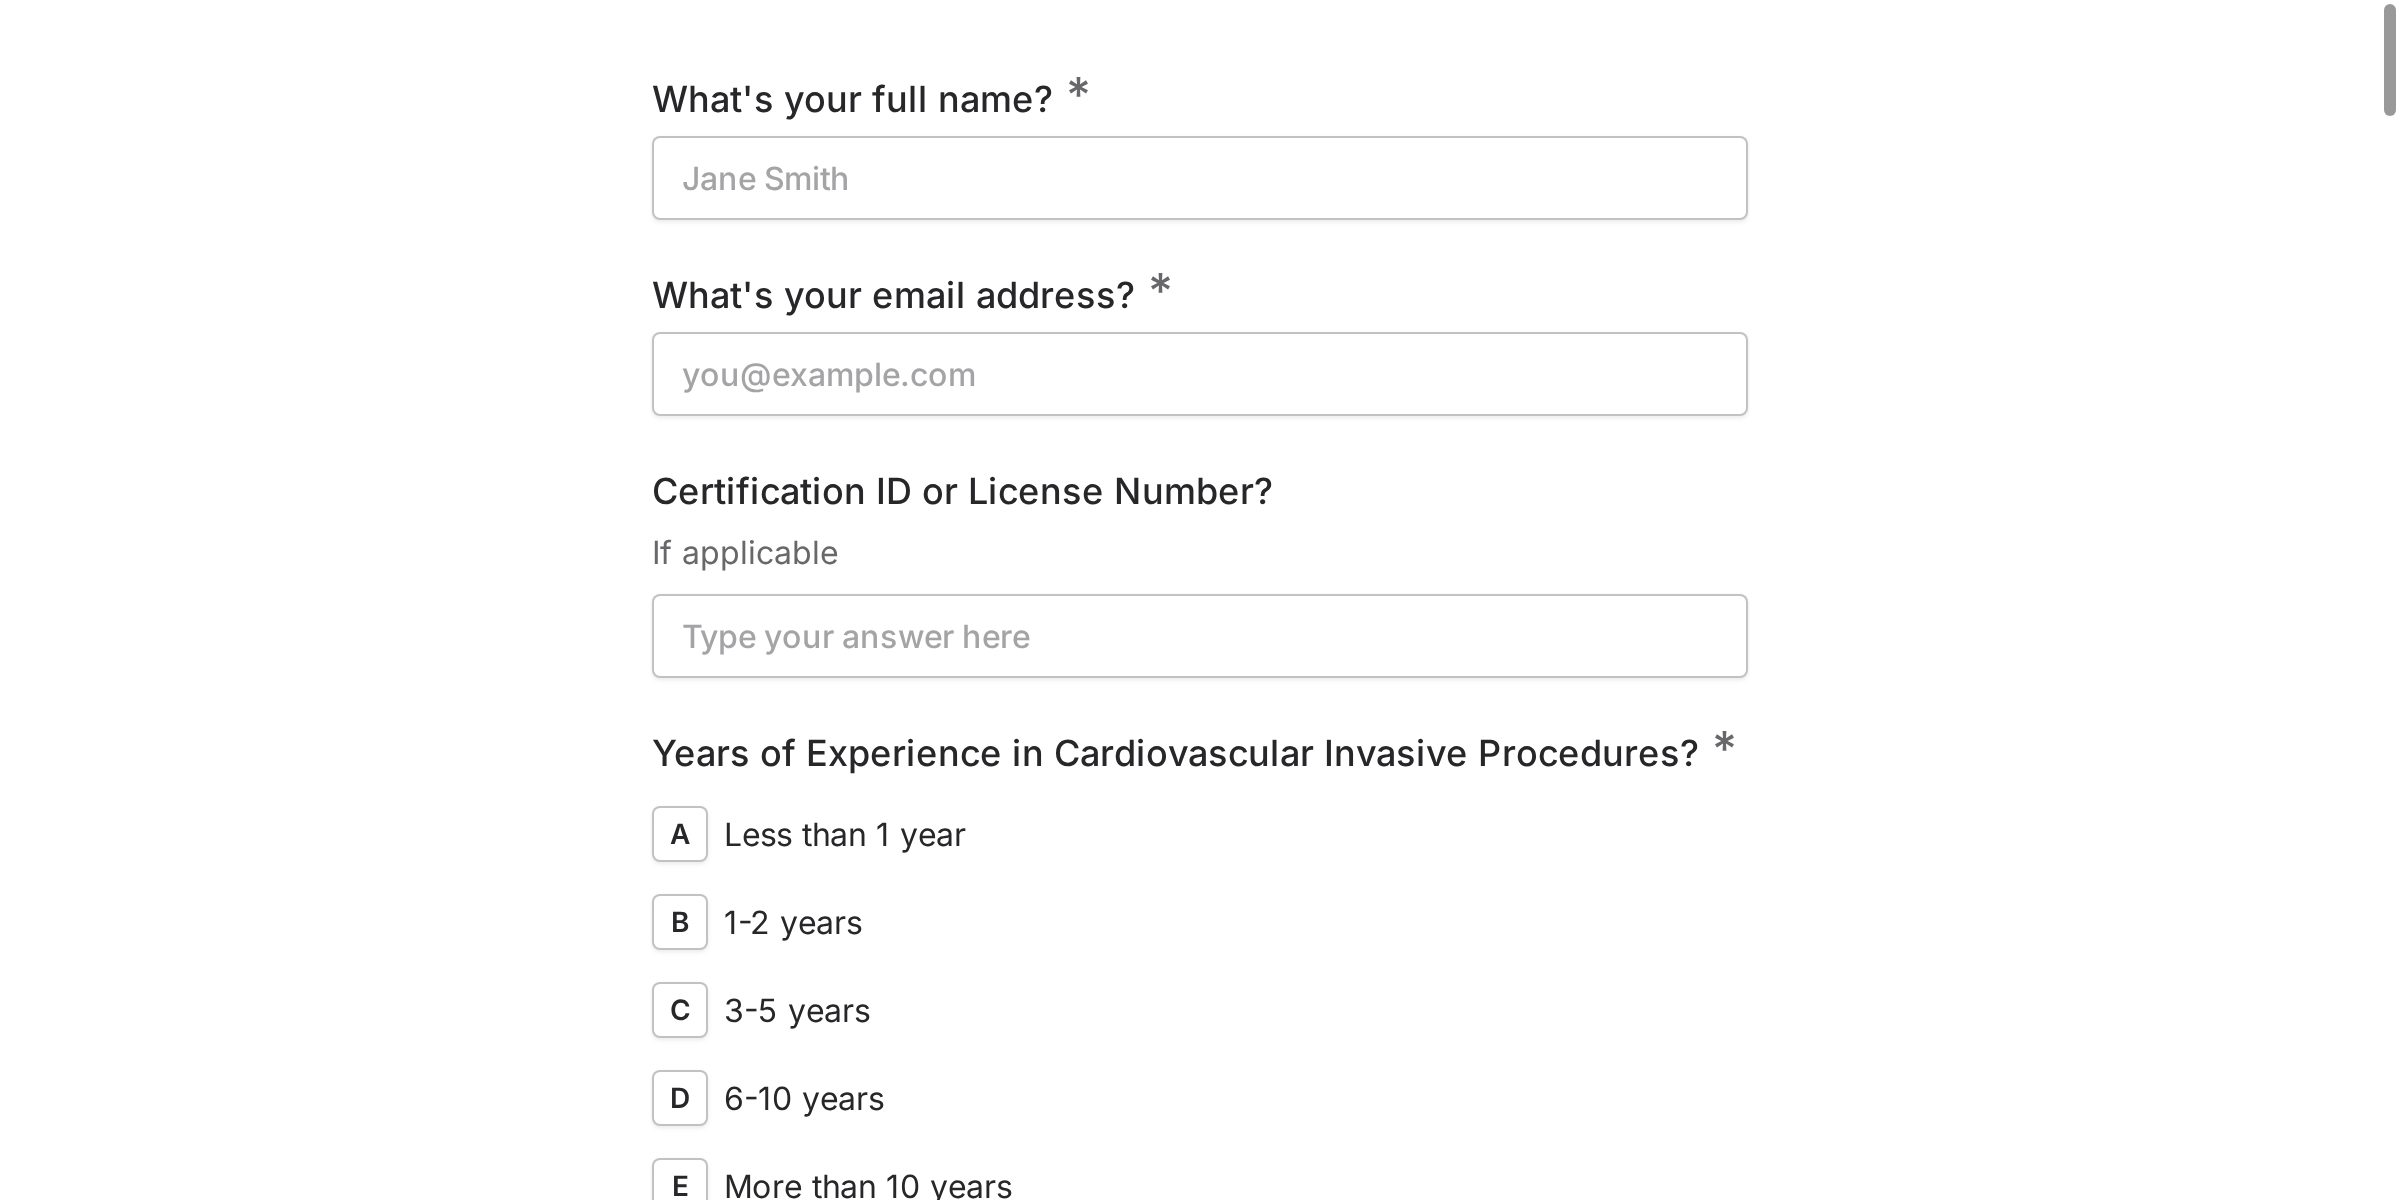Select the "More than 10 years" text

(867, 1186)
